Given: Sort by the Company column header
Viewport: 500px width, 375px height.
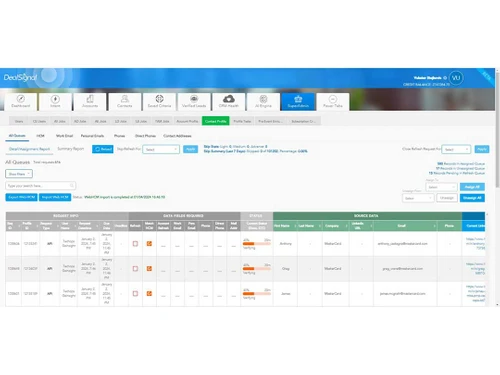Looking at the screenshot, I should coord(335,226).
